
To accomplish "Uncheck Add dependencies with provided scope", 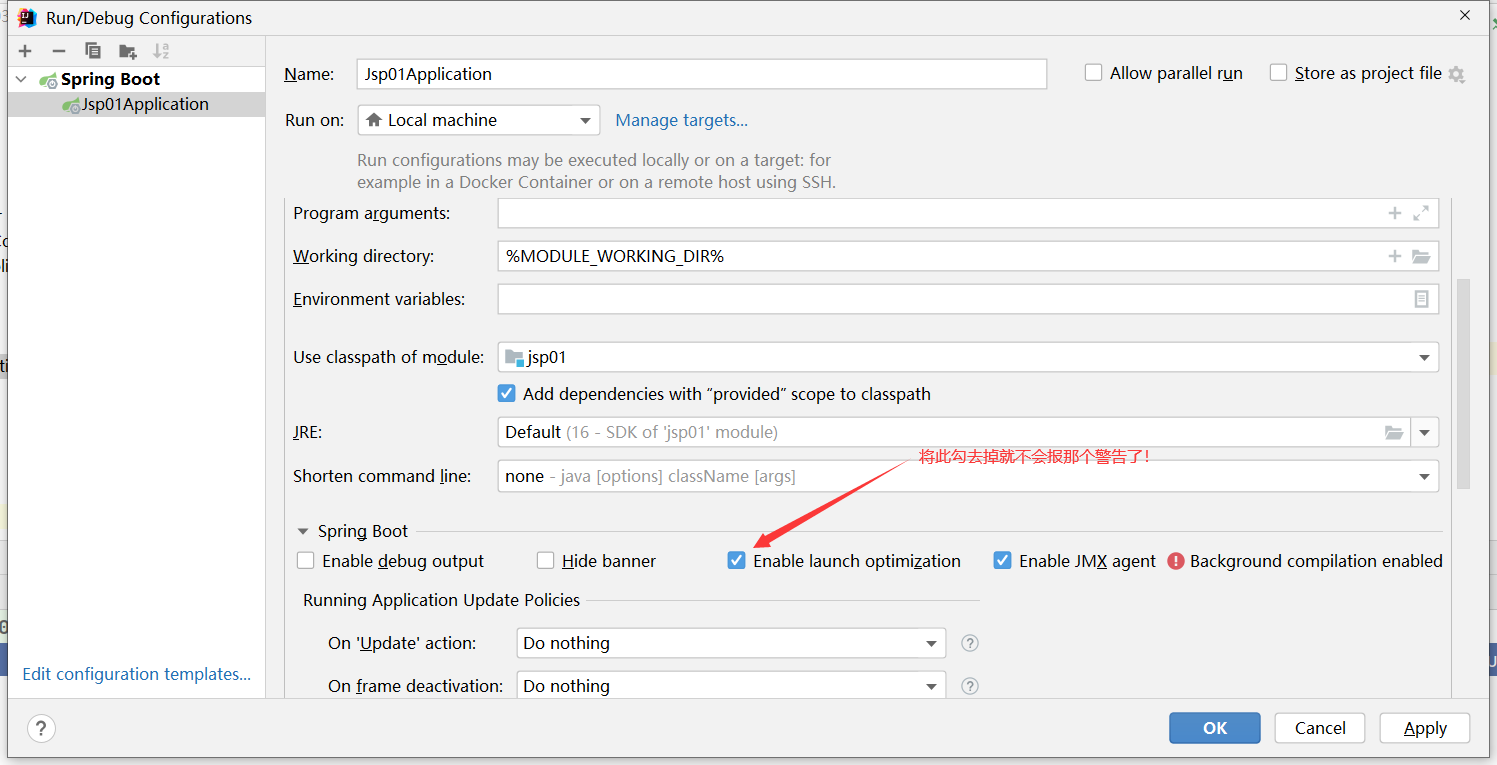I will 506,394.
